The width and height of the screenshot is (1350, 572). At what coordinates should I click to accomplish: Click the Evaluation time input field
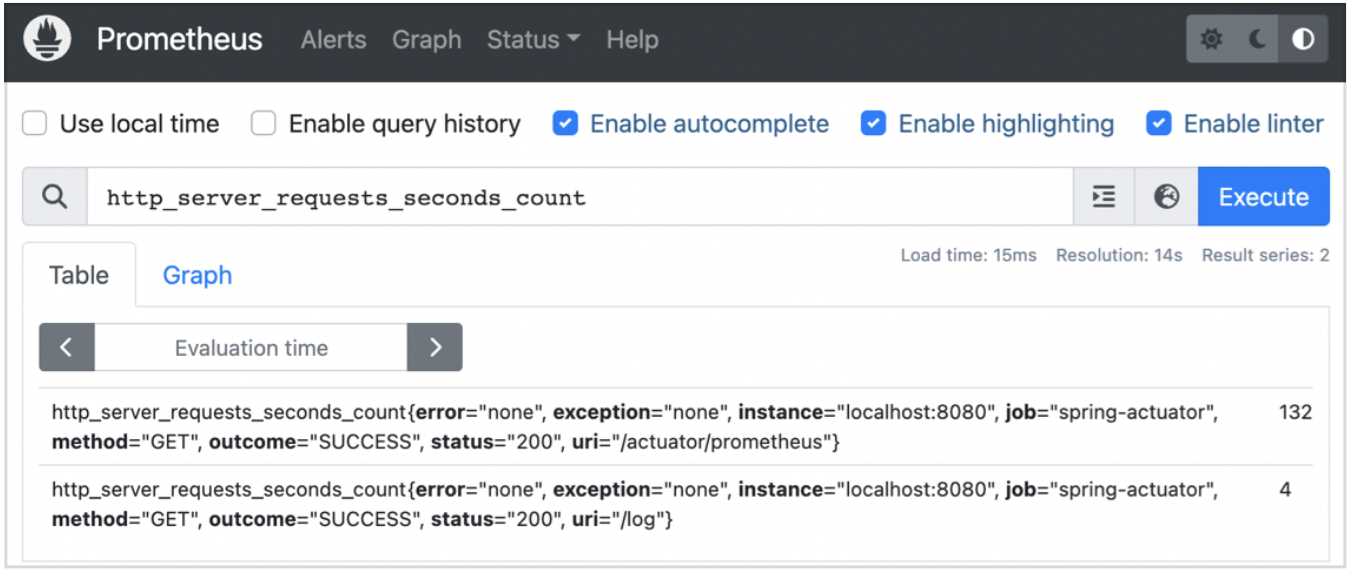(x=251, y=348)
